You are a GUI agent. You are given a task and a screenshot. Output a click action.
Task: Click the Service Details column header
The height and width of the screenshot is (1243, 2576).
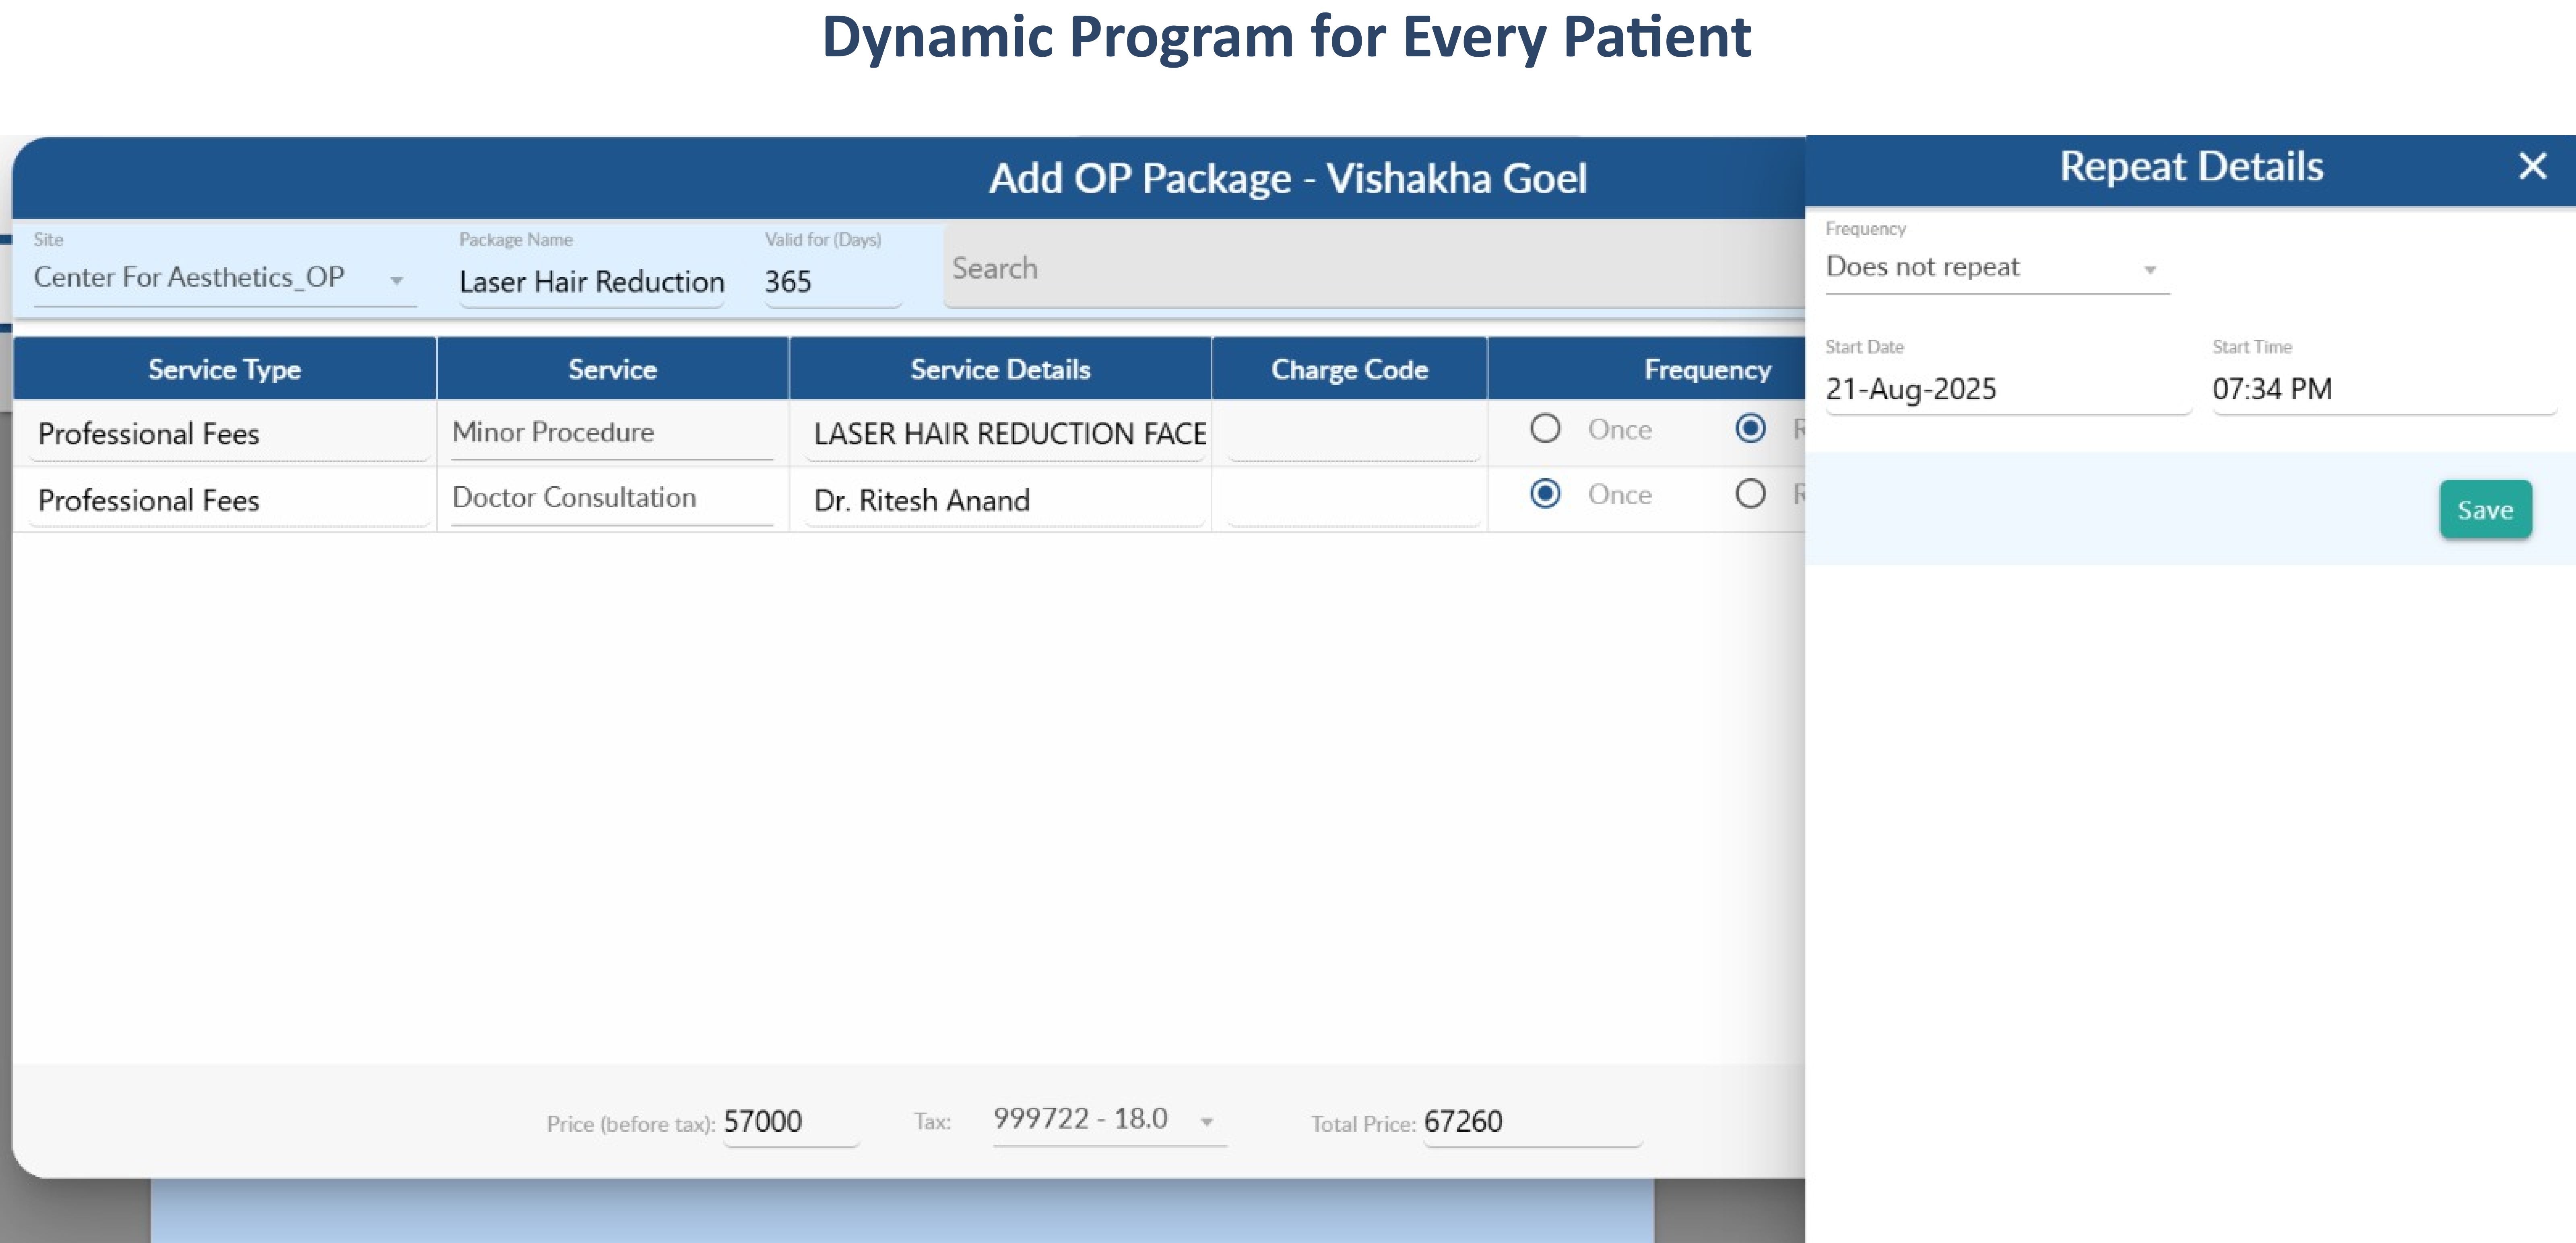[1000, 369]
